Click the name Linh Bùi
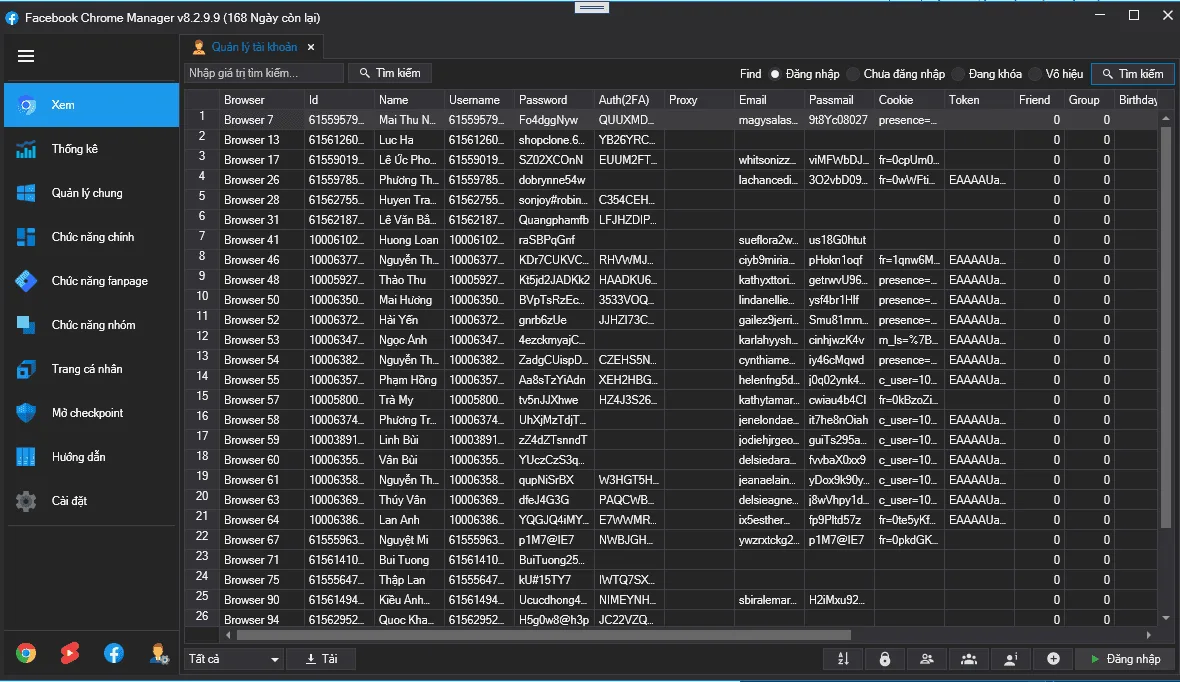This screenshot has height=682, width=1180. click(399, 440)
